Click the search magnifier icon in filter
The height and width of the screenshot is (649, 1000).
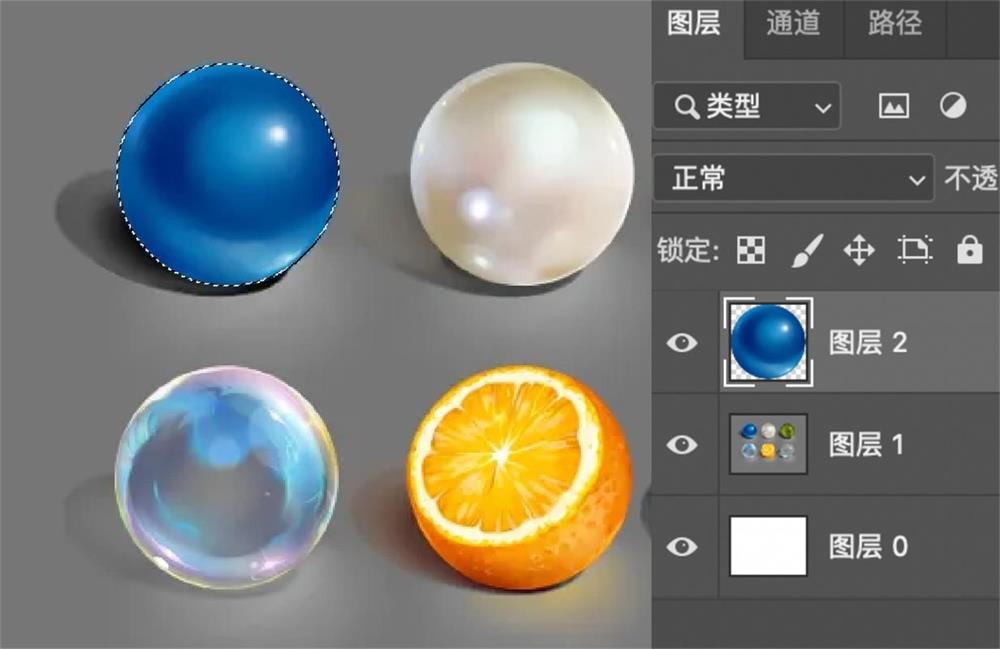pos(686,107)
